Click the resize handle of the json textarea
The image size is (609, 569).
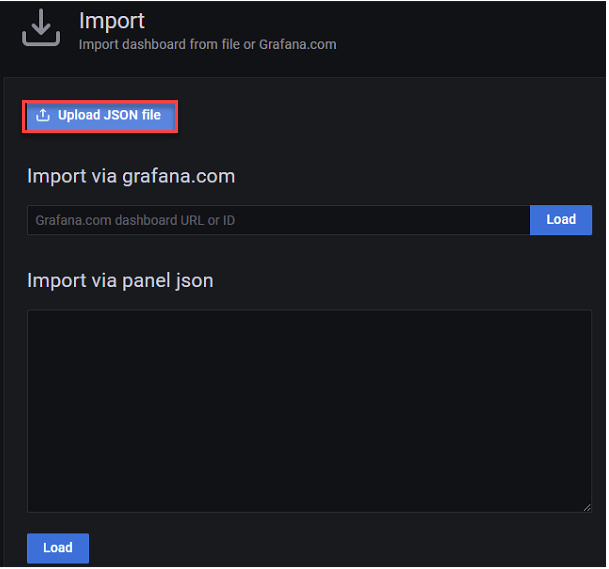click(585, 507)
